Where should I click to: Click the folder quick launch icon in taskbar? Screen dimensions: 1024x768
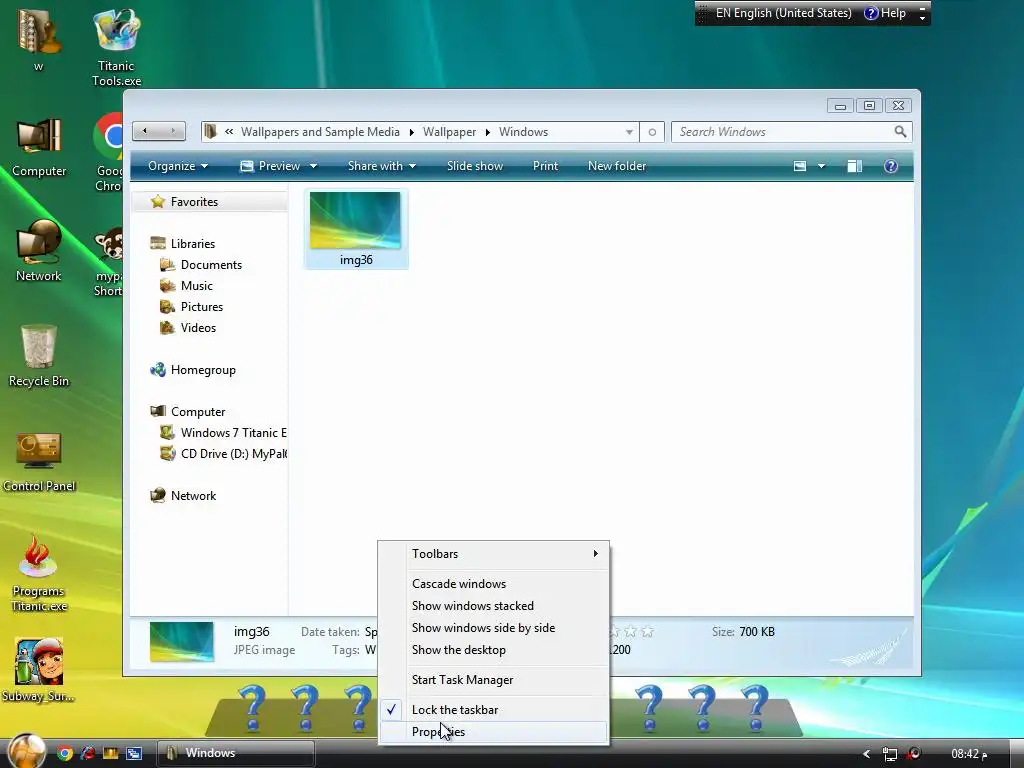[x=110, y=753]
